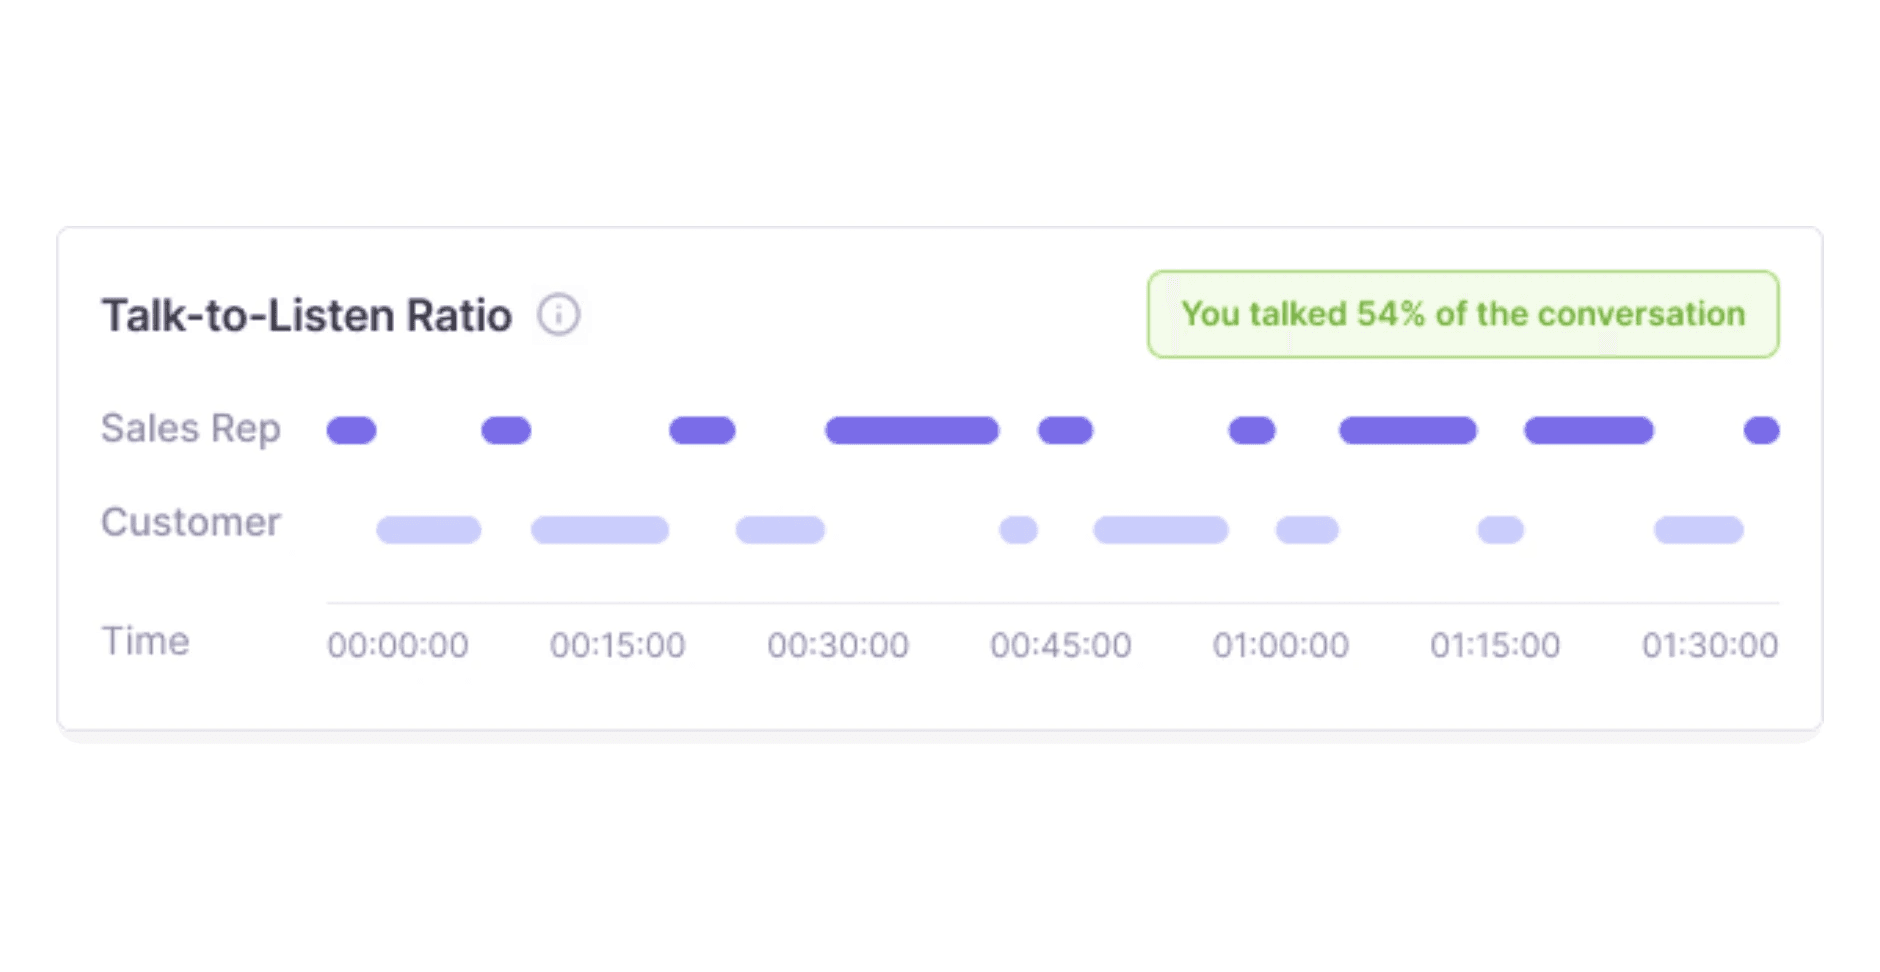This screenshot has height=972, width=1880.
Task: Click the green 54% conversation summary badge
Action: point(1463,314)
